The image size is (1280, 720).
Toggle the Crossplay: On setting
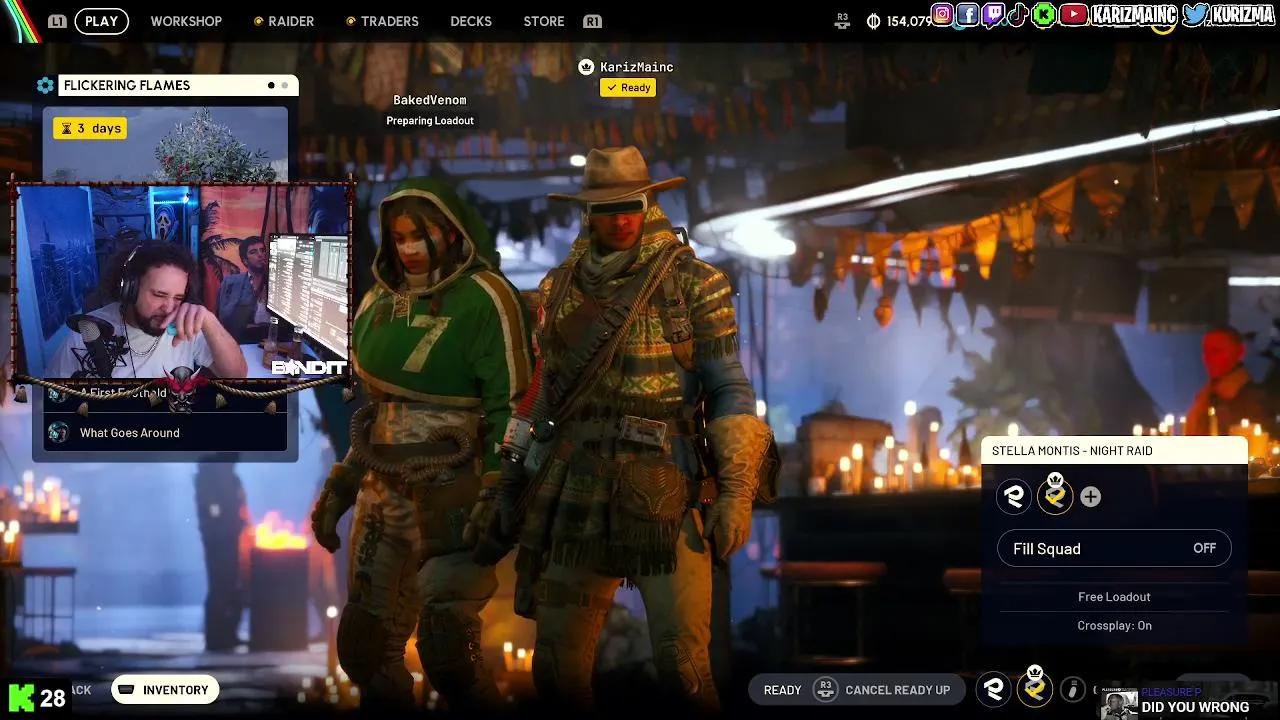(x=1114, y=625)
